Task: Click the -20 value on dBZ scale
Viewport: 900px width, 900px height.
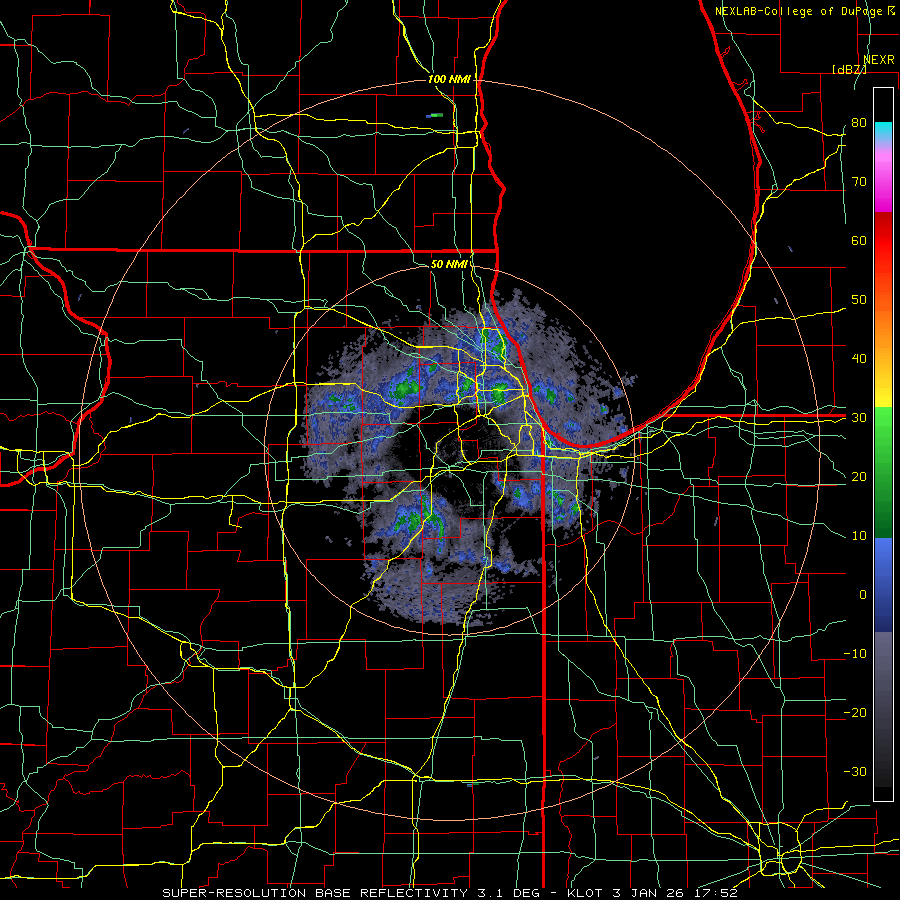Action: pyautogui.click(x=855, y=712)
